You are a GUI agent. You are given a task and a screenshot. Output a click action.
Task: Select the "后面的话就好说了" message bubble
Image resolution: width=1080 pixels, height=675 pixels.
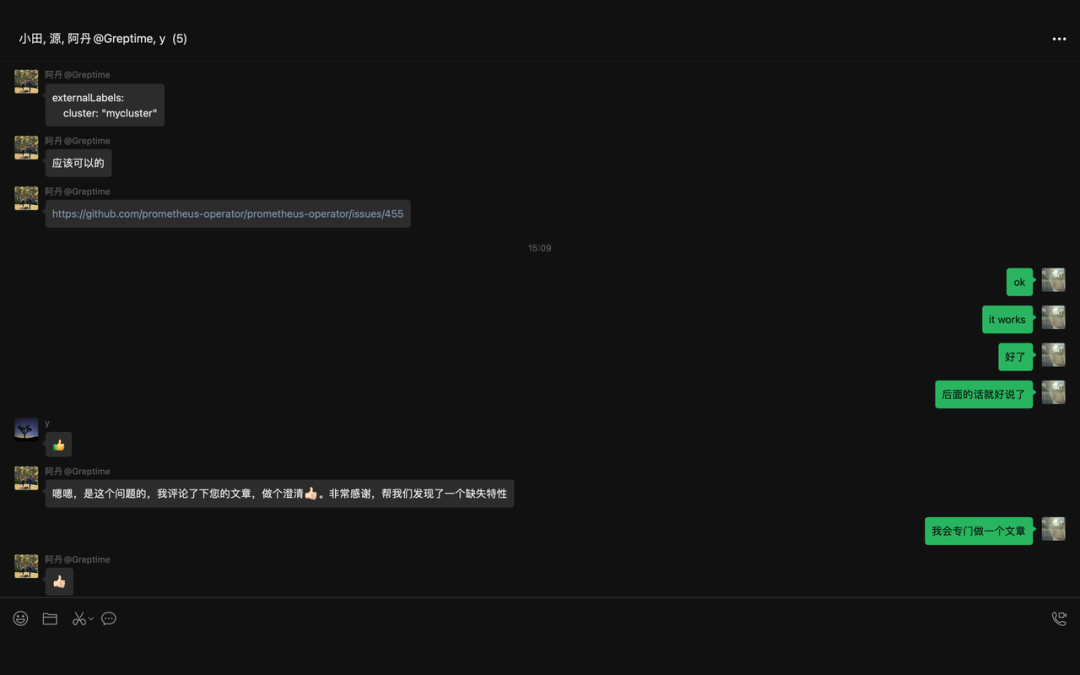pos(983,395)
